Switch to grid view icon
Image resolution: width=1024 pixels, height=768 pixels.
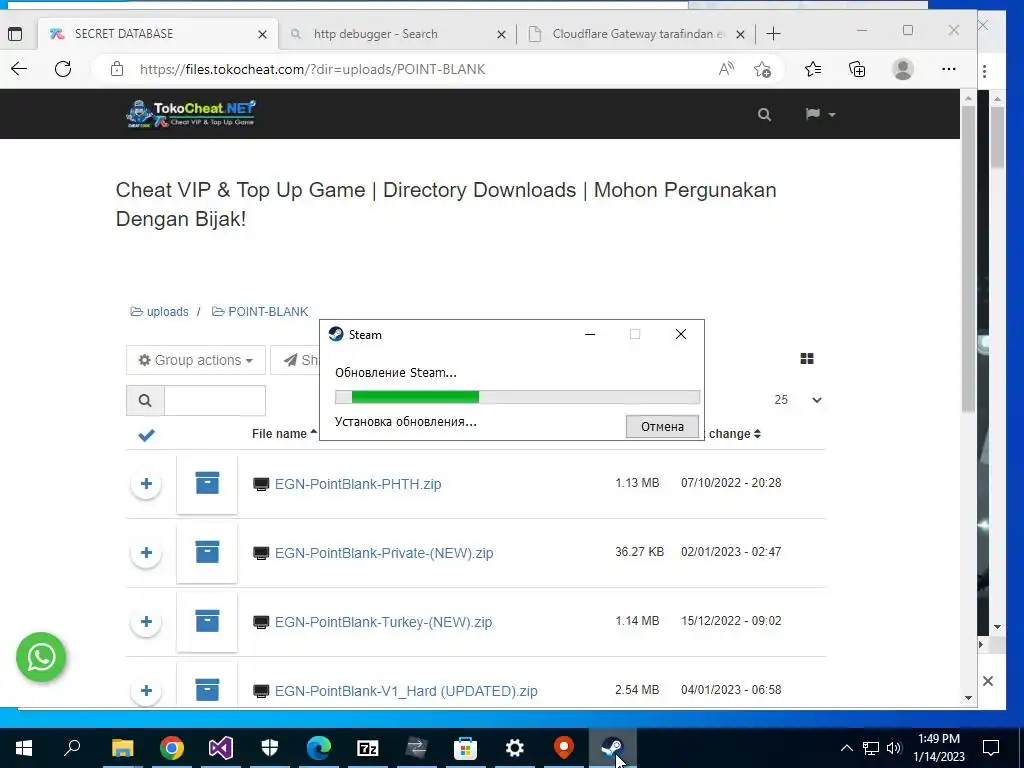pyautogui.click(x=807, y=359)
